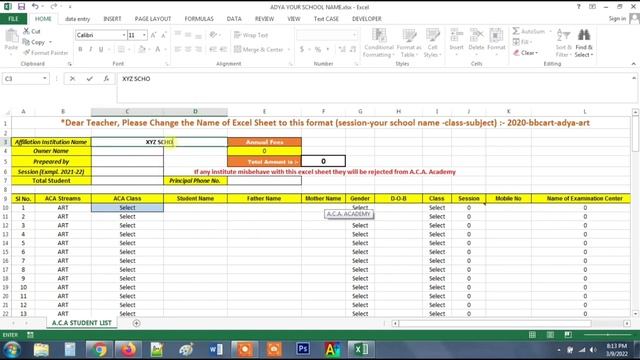The image size is (640, 360).
Task: Open Sort & Filter
Action: (563, 42)
